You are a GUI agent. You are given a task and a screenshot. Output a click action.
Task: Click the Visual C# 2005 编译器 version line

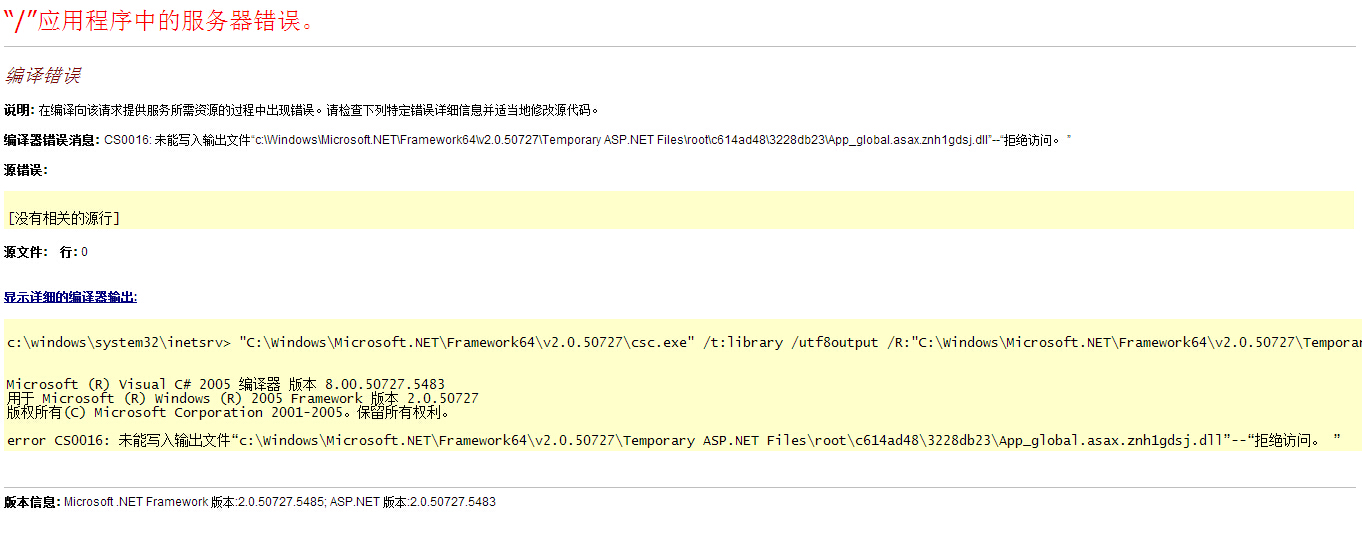[x=225, y=384]
